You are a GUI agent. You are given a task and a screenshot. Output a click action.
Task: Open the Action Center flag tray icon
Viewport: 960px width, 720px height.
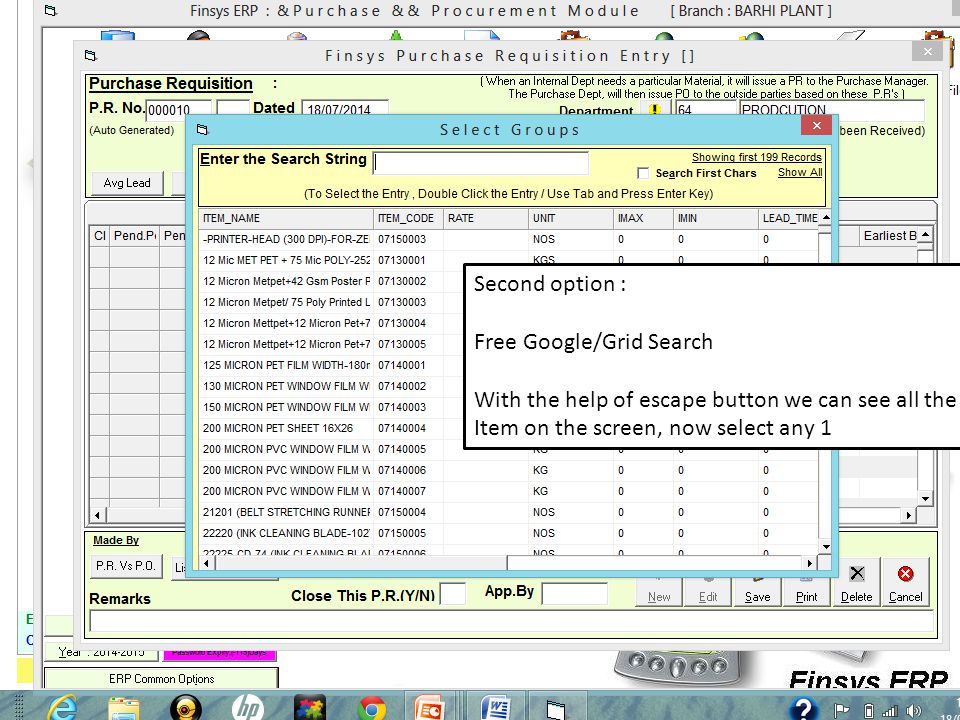pyautogui.click(x=842, y=711)
